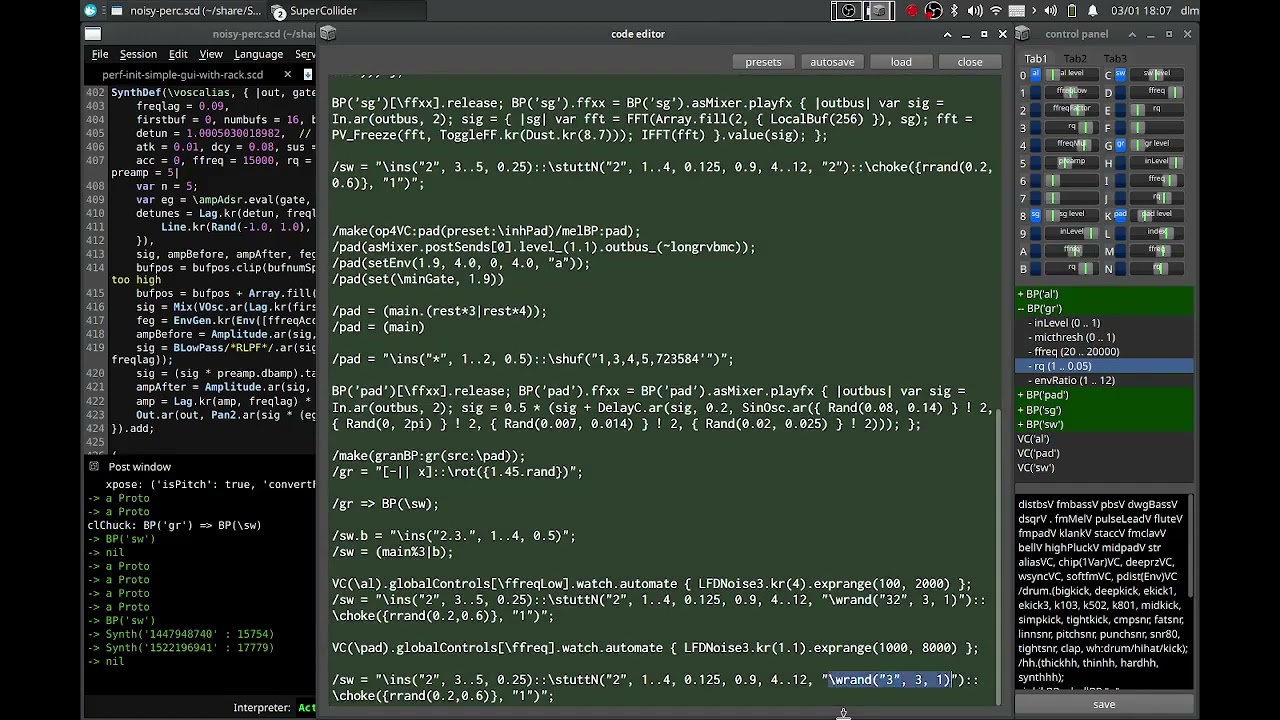Adjust the 'al level' slider
This screenshot has width=1280, height=720.
click(1074, 74)
